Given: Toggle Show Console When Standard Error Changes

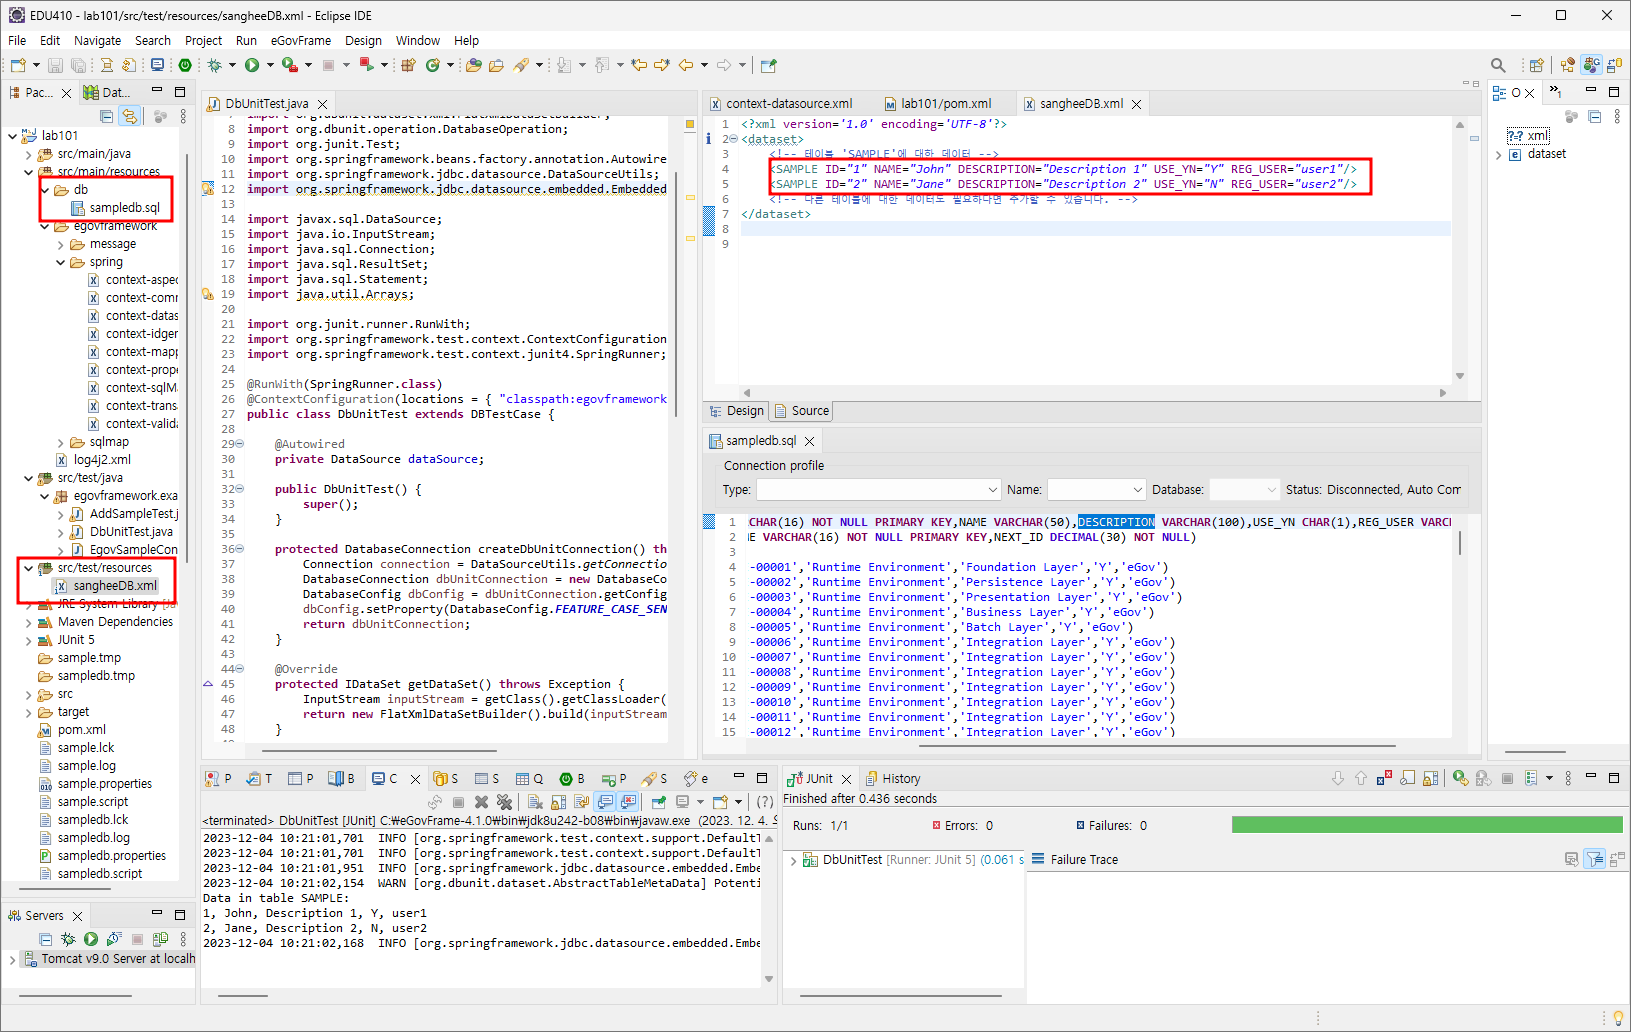Looking at the screenshot, I should pyautogui.click(x=628, y=802).
